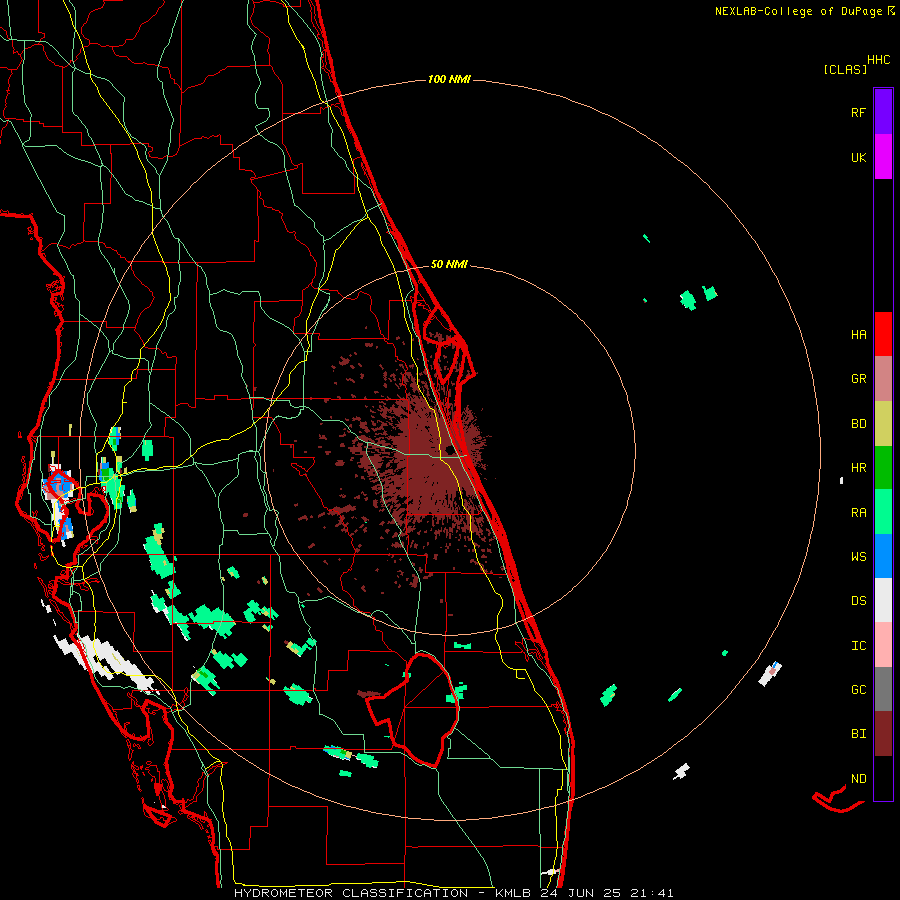Click the 'NEXLAB-College of DuPage' header text
Viewport: 900px width, 900px height.
click(798, 11)
